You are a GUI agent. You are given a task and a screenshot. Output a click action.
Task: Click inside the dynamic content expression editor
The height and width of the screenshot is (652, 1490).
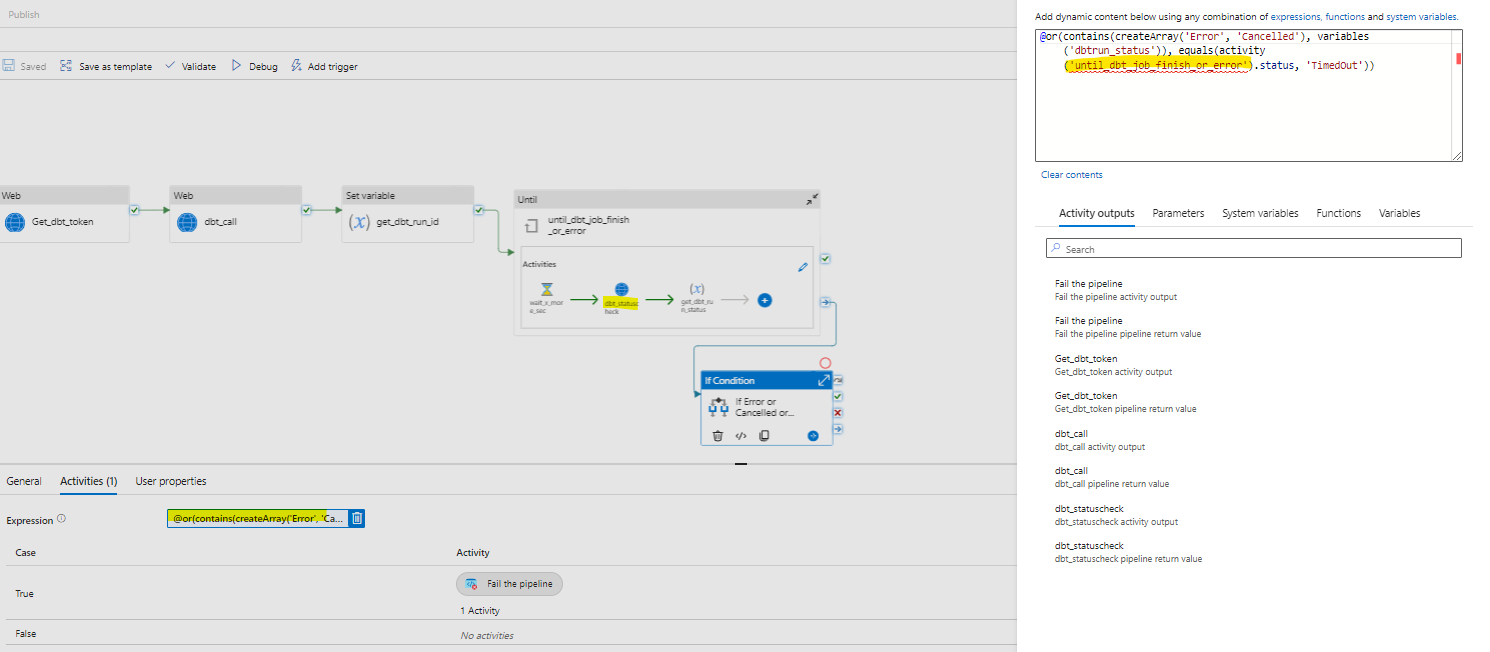click(x=1249, y=95)
